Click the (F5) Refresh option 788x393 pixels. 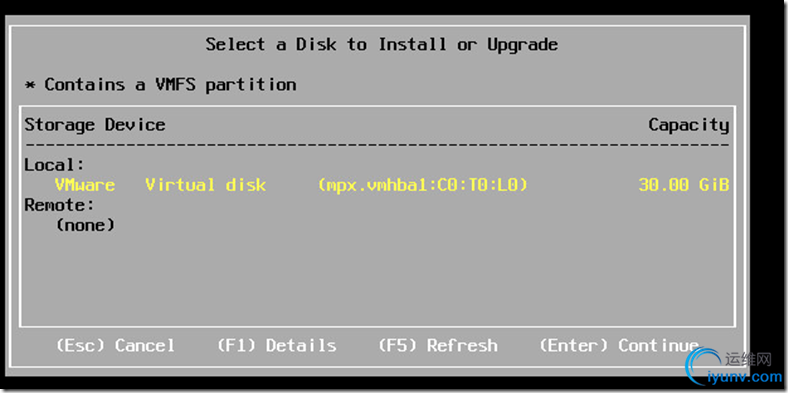(x=438, y=345)
